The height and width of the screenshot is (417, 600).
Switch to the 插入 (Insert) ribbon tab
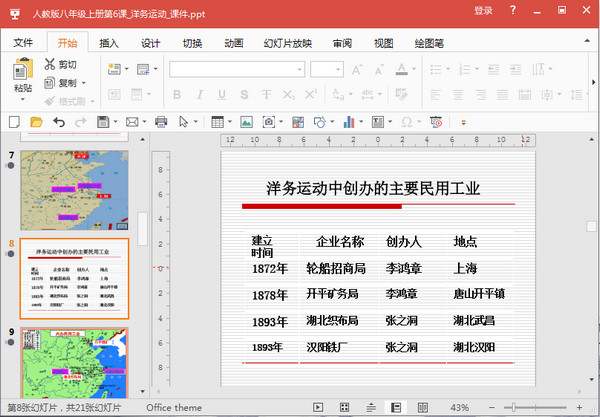[109, 43]
